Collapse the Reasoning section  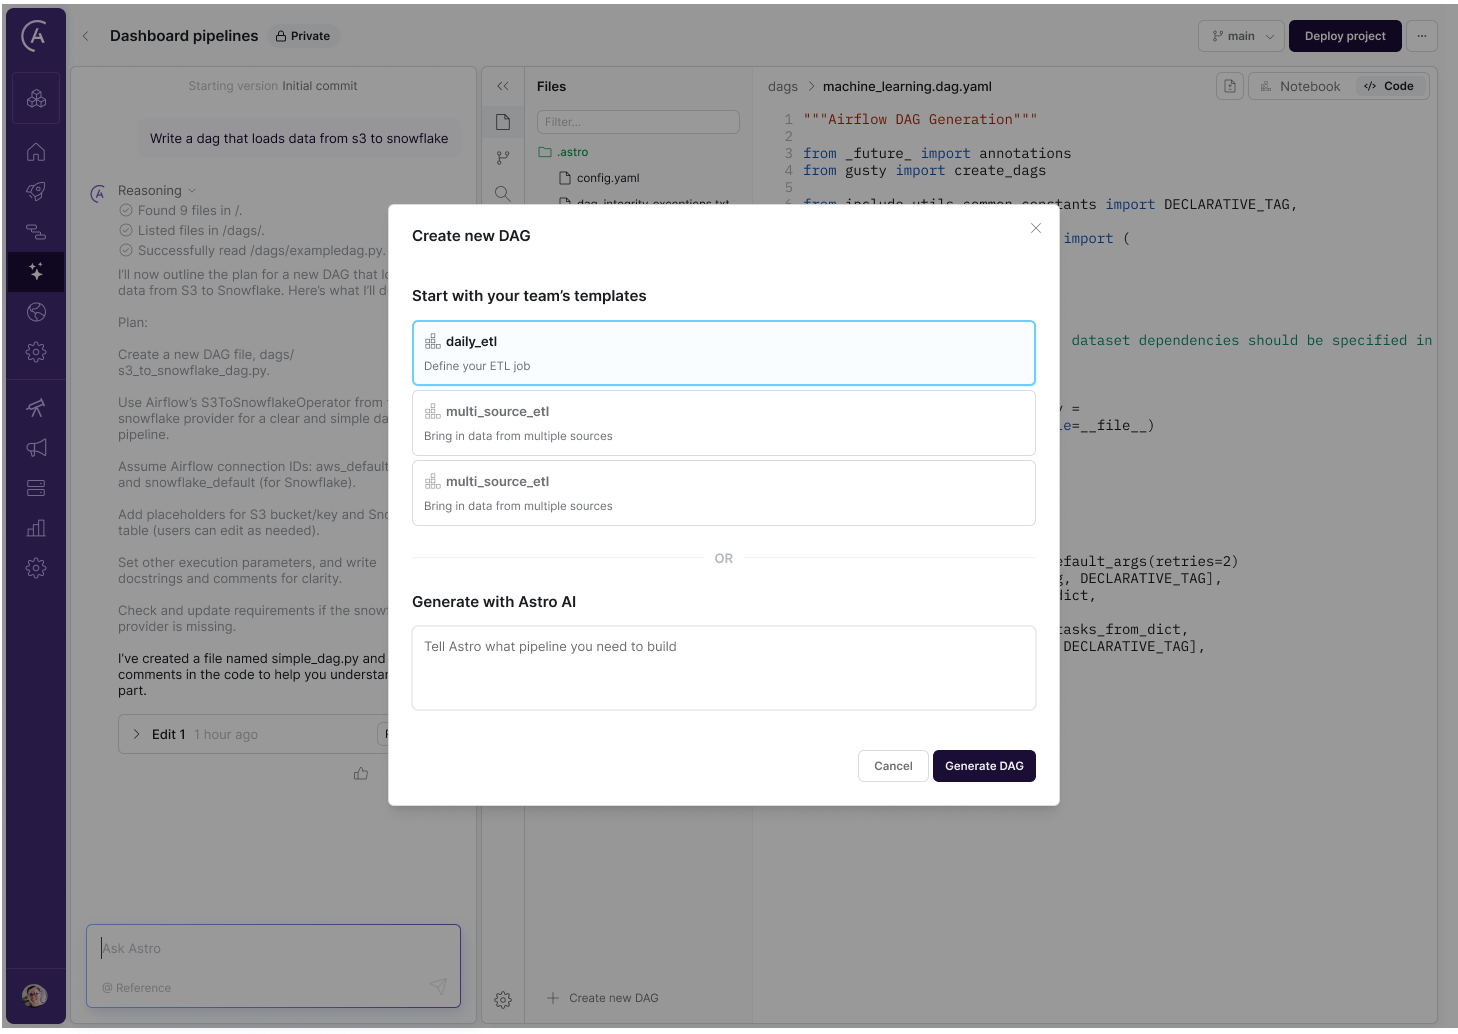point(157,191)
